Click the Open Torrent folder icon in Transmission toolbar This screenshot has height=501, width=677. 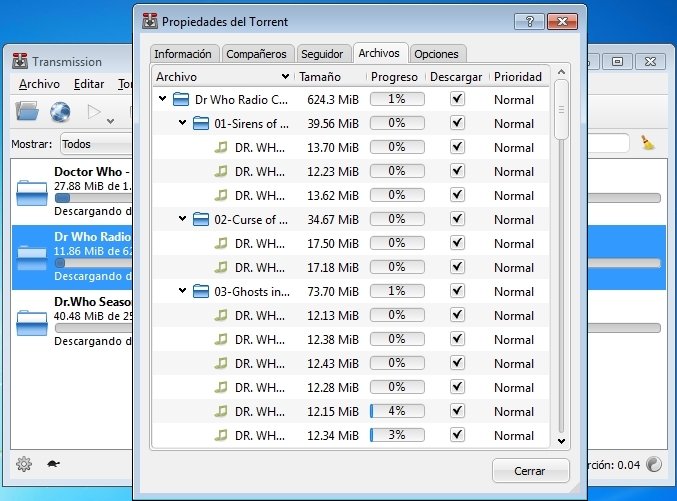point(27,111)
